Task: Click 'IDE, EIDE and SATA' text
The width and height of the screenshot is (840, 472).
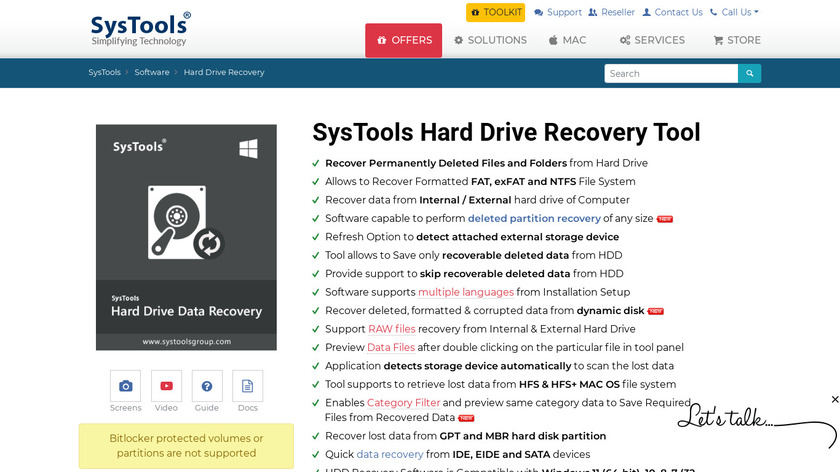Action: coord(501,454)
